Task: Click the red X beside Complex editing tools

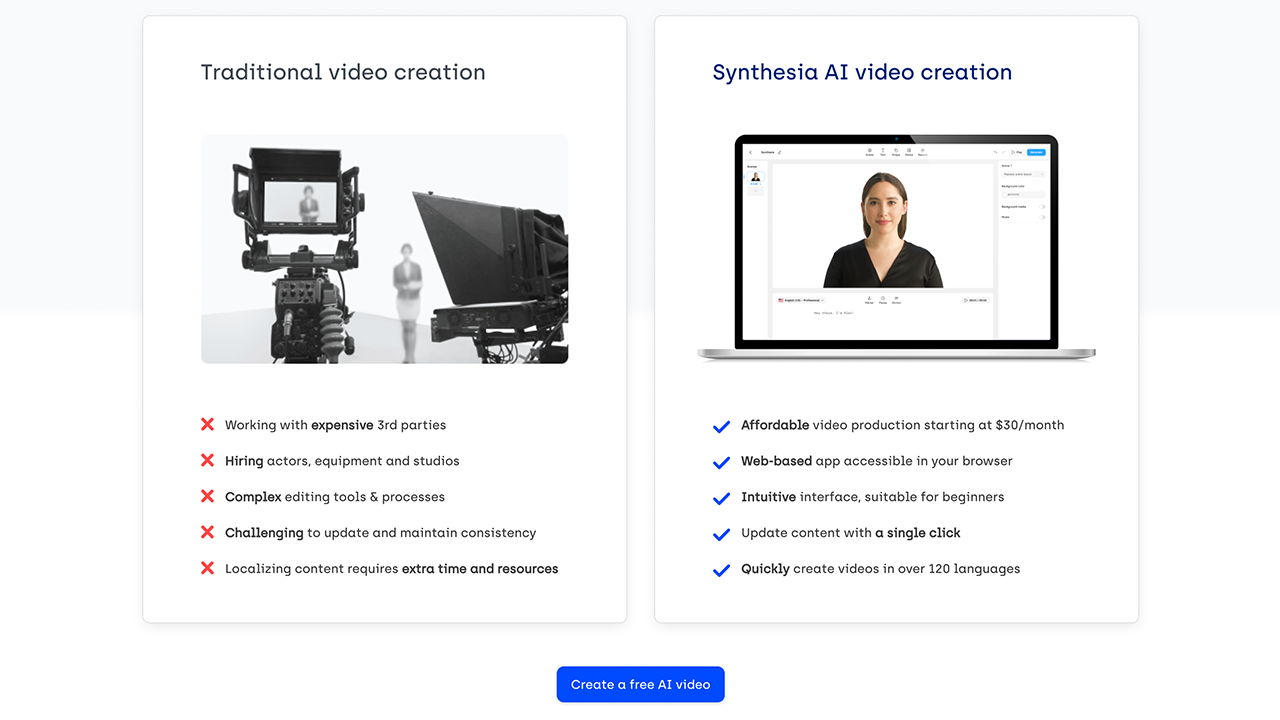Action: point(207,497)
